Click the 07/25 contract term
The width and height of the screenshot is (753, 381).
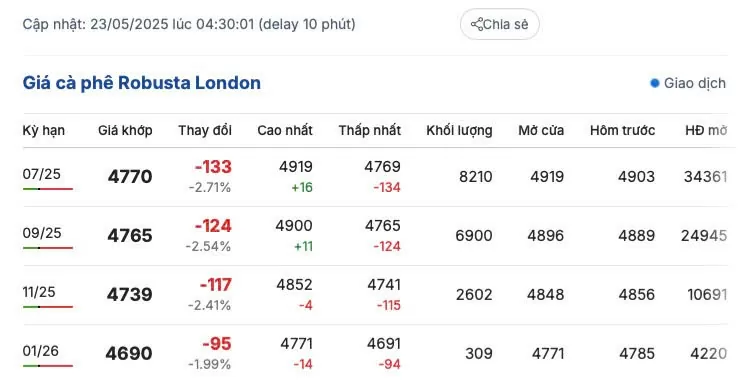(x=42, y=174)
